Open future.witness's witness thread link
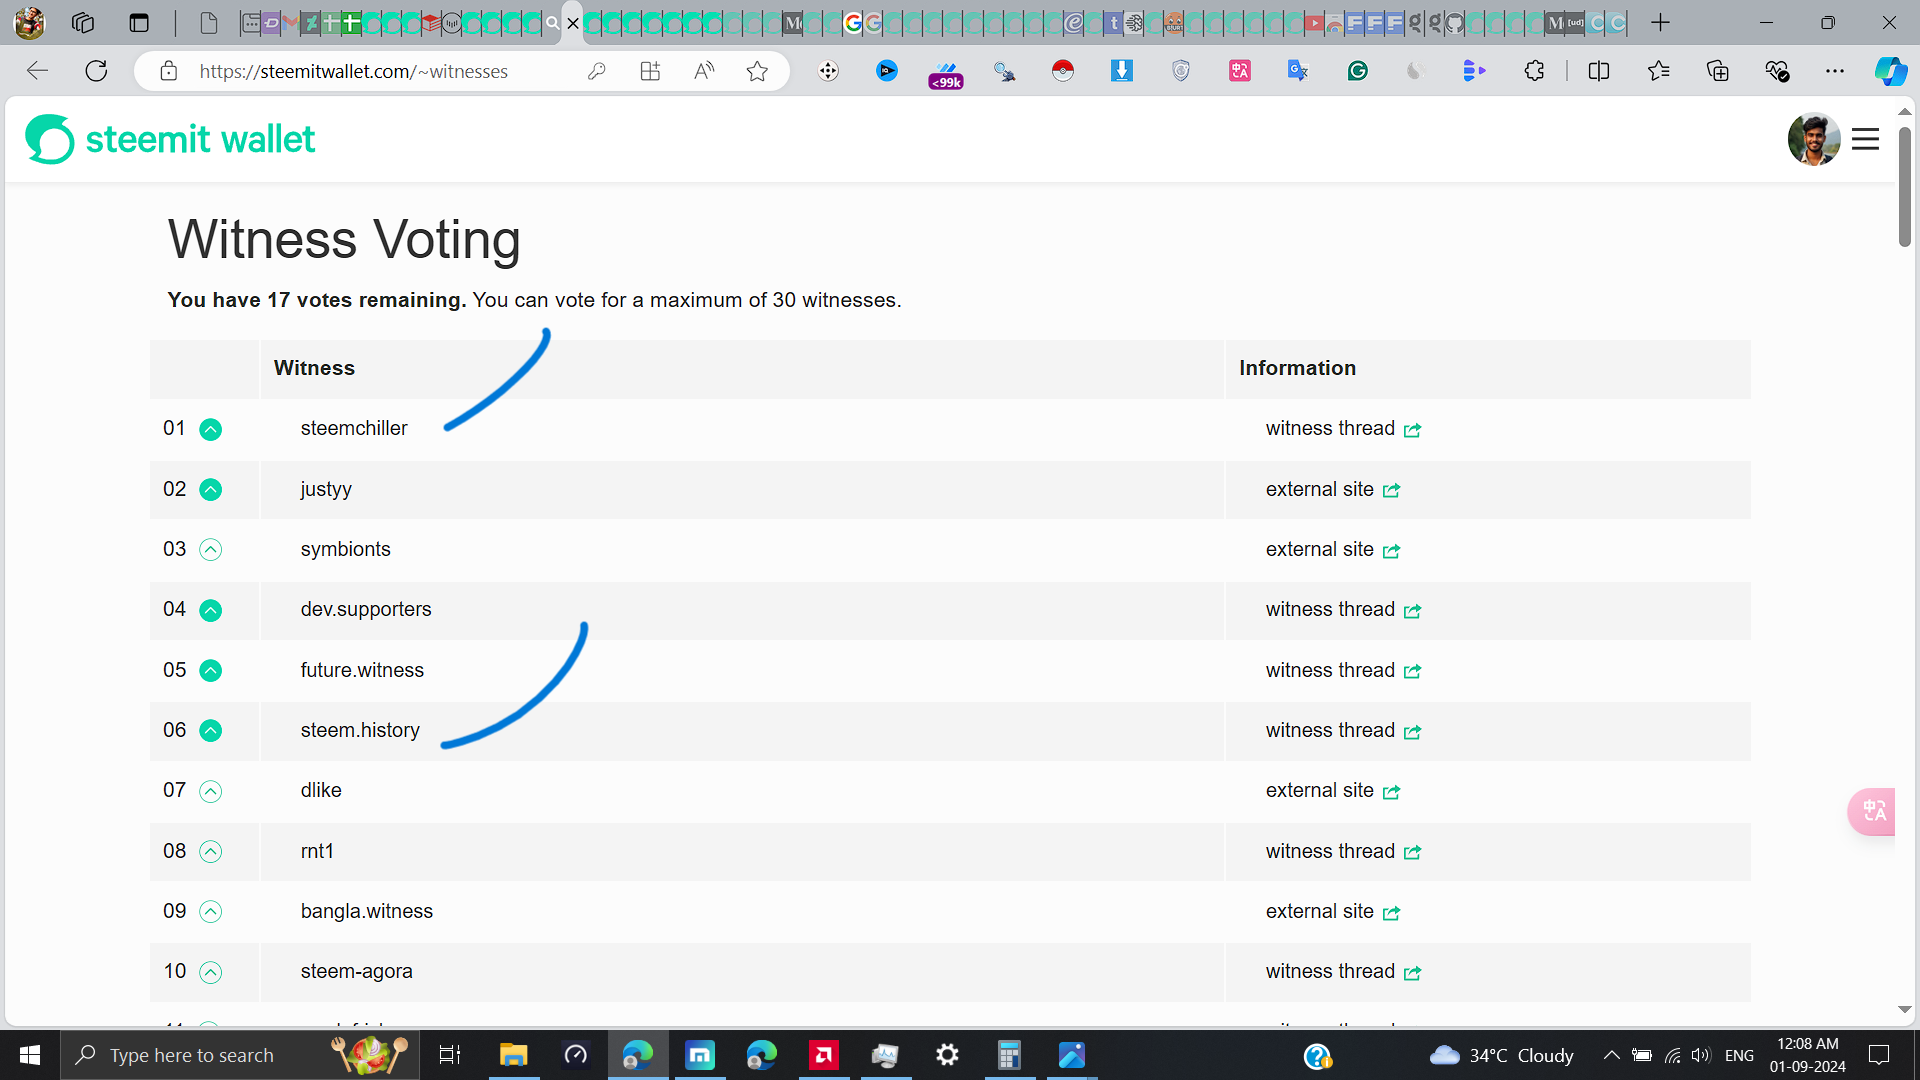1920x1080 pixels. pyautogui.click(x=1343, y=671)
